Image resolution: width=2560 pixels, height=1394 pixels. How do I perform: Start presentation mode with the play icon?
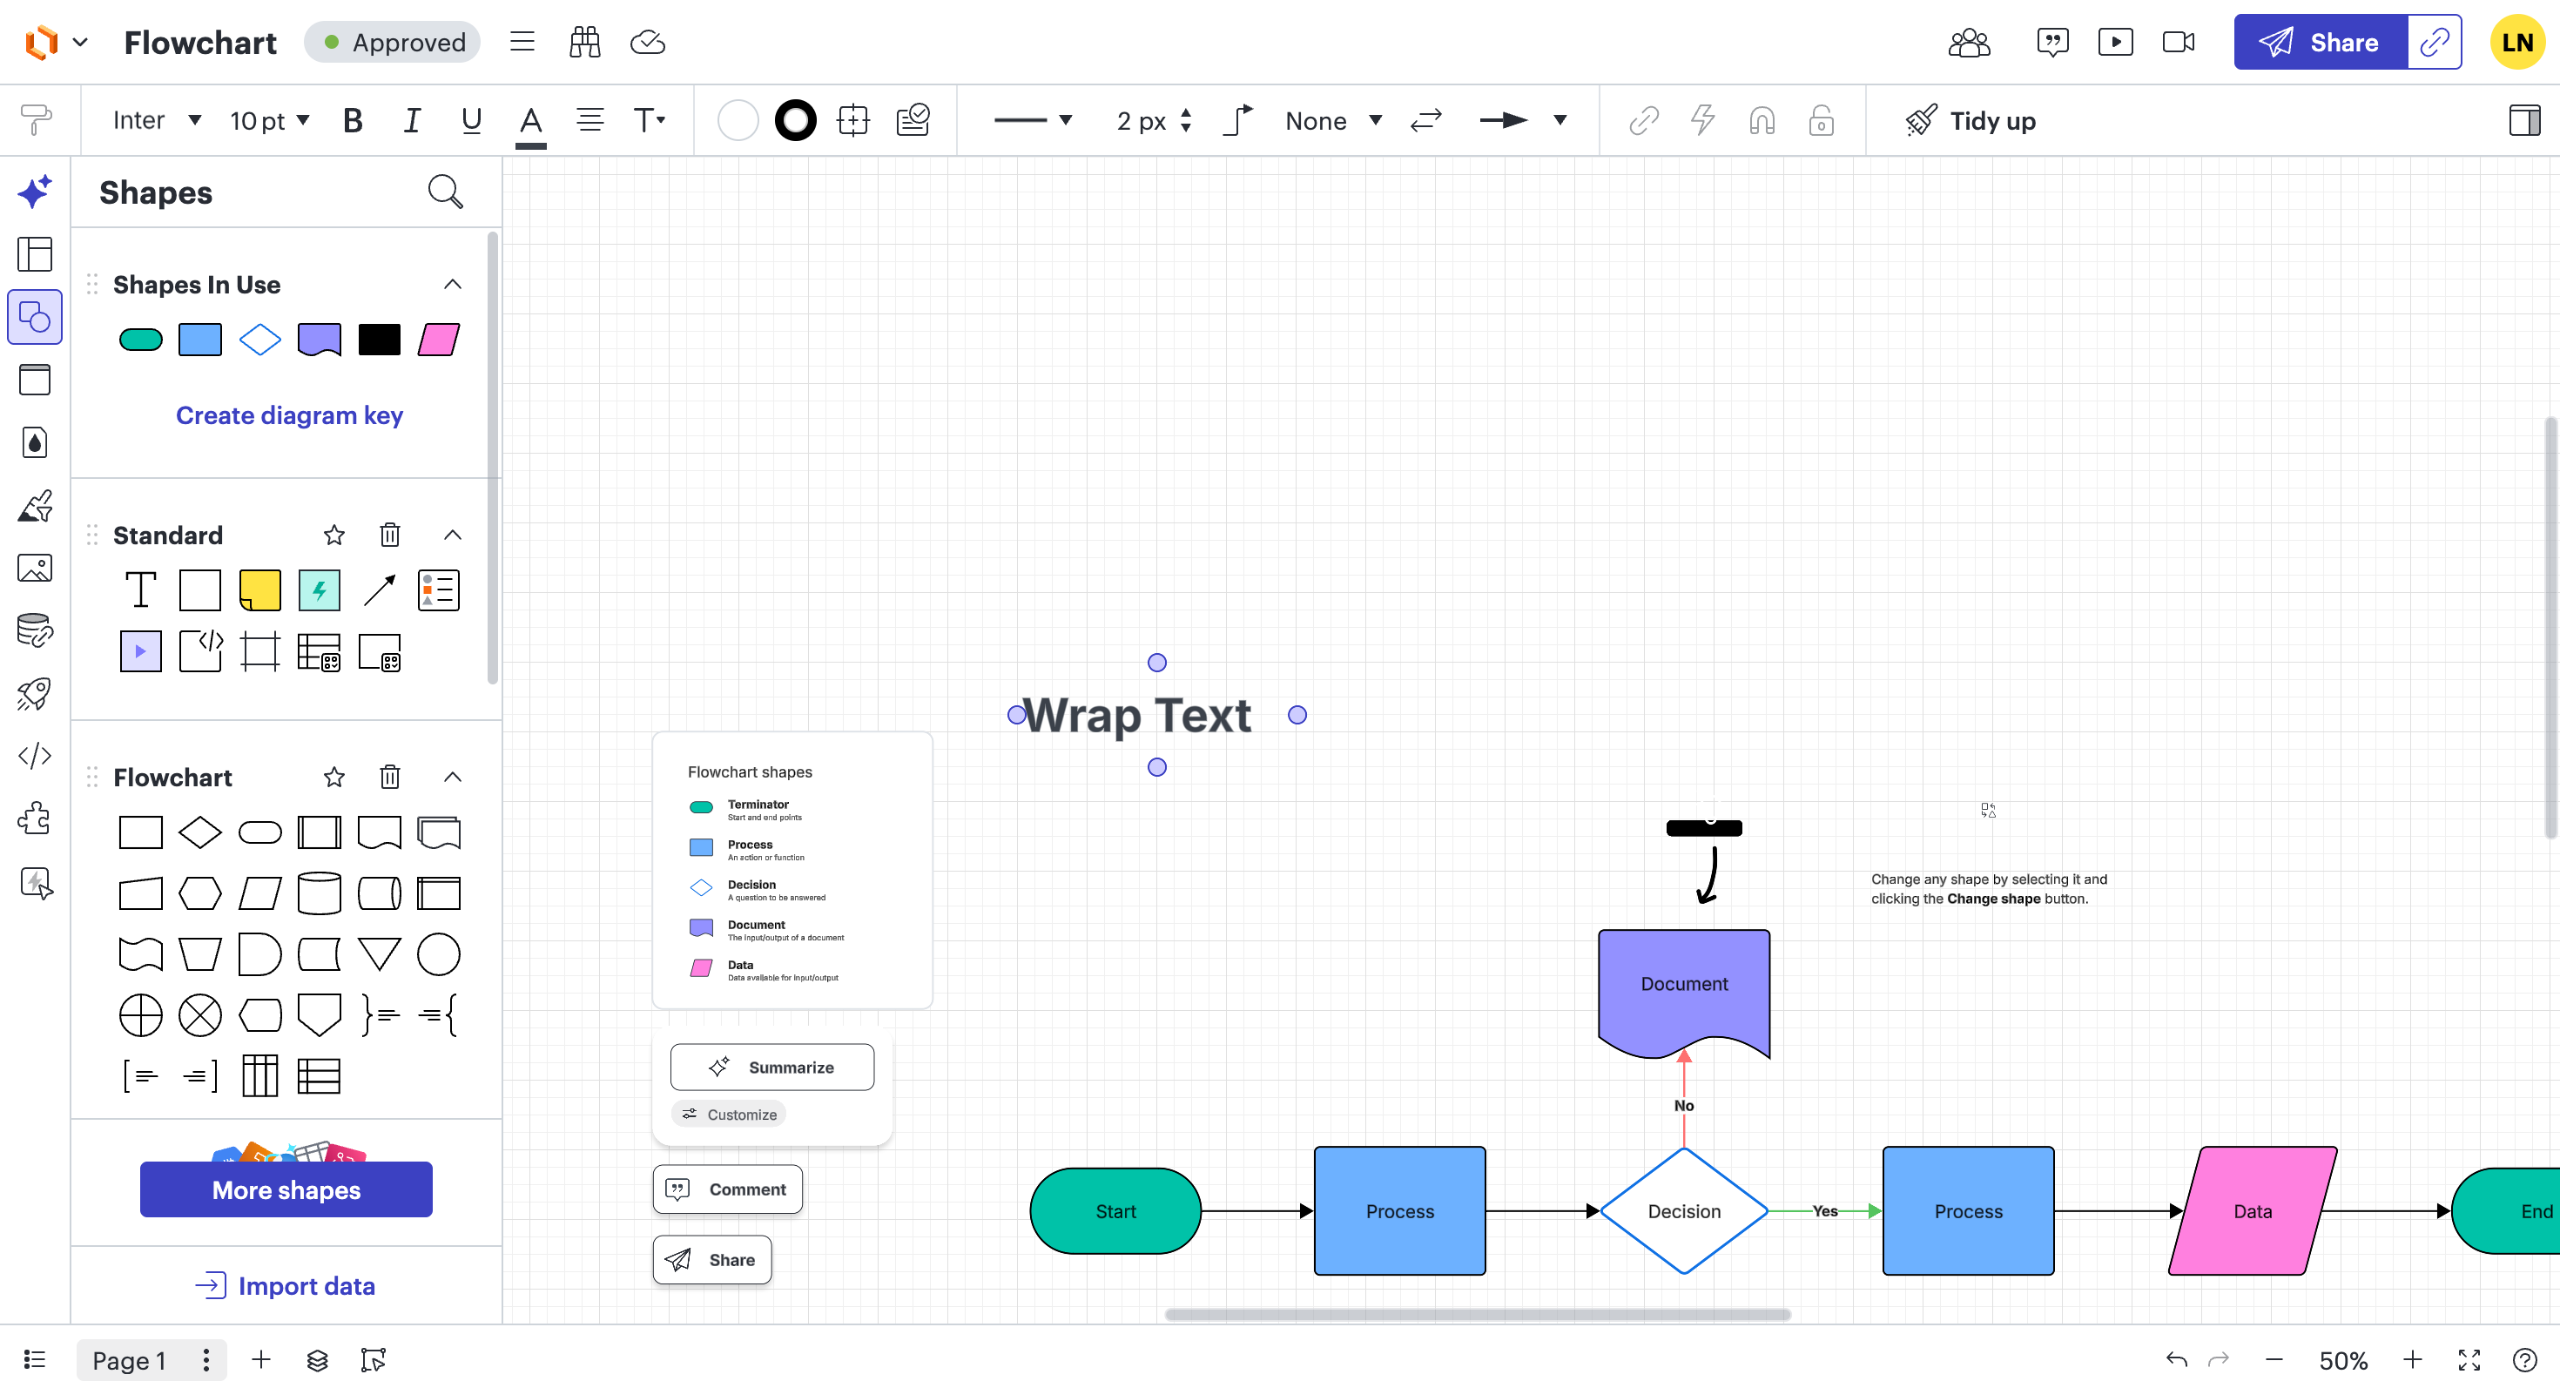pos(2115,42)
